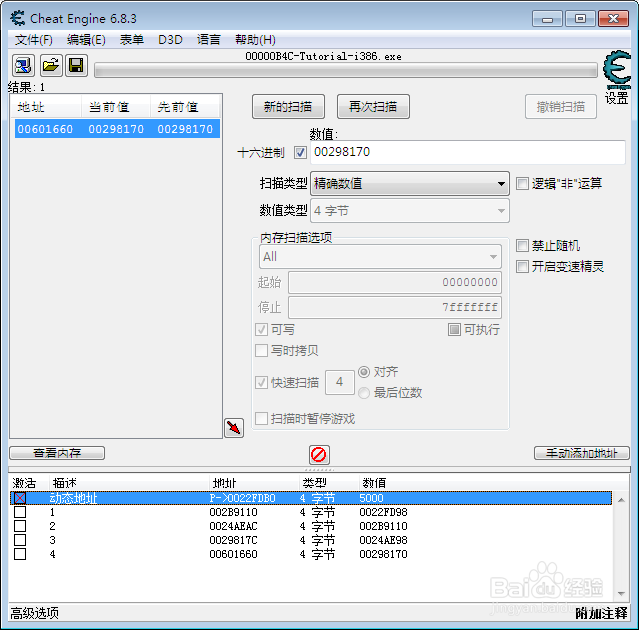Activate entry 3 checkbox in address list

(x=20, y=540)
